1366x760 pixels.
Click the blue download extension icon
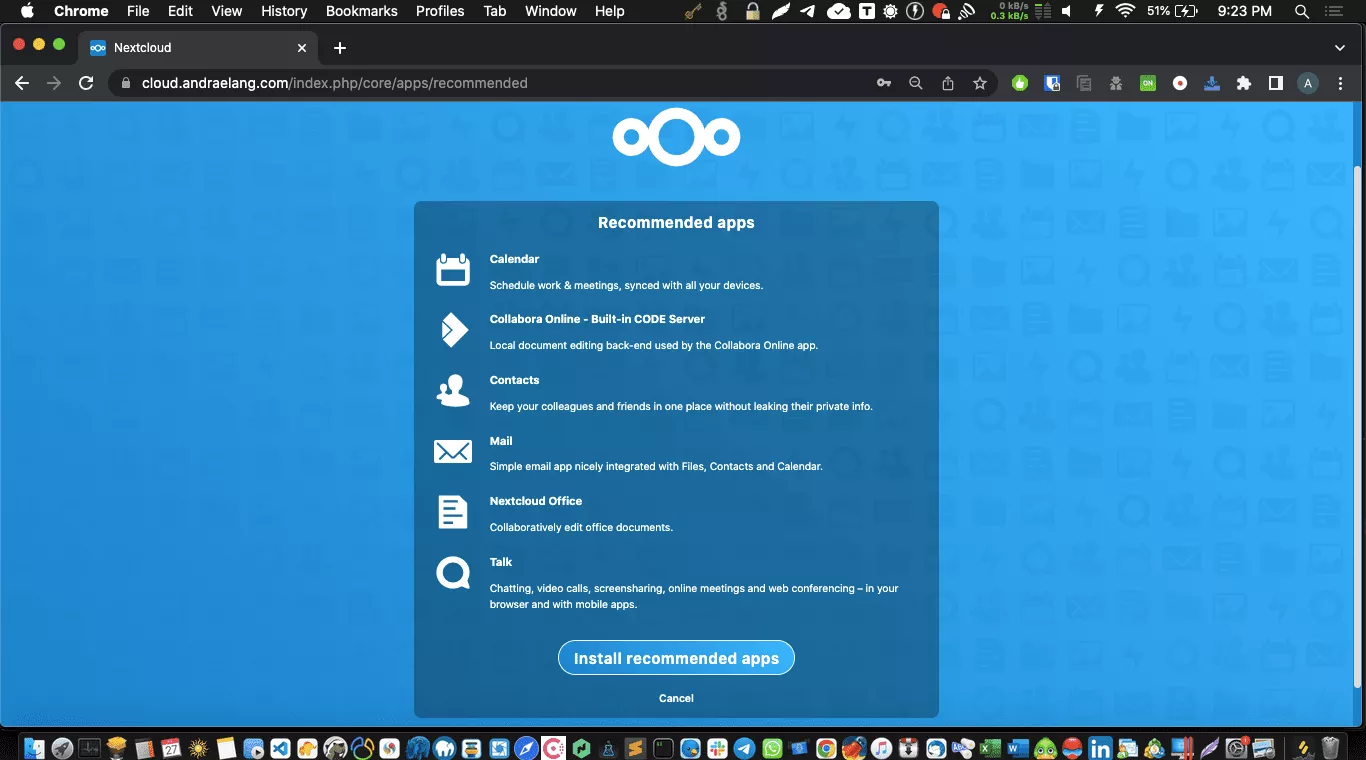pyautogui.click(x=1212, y=83)
